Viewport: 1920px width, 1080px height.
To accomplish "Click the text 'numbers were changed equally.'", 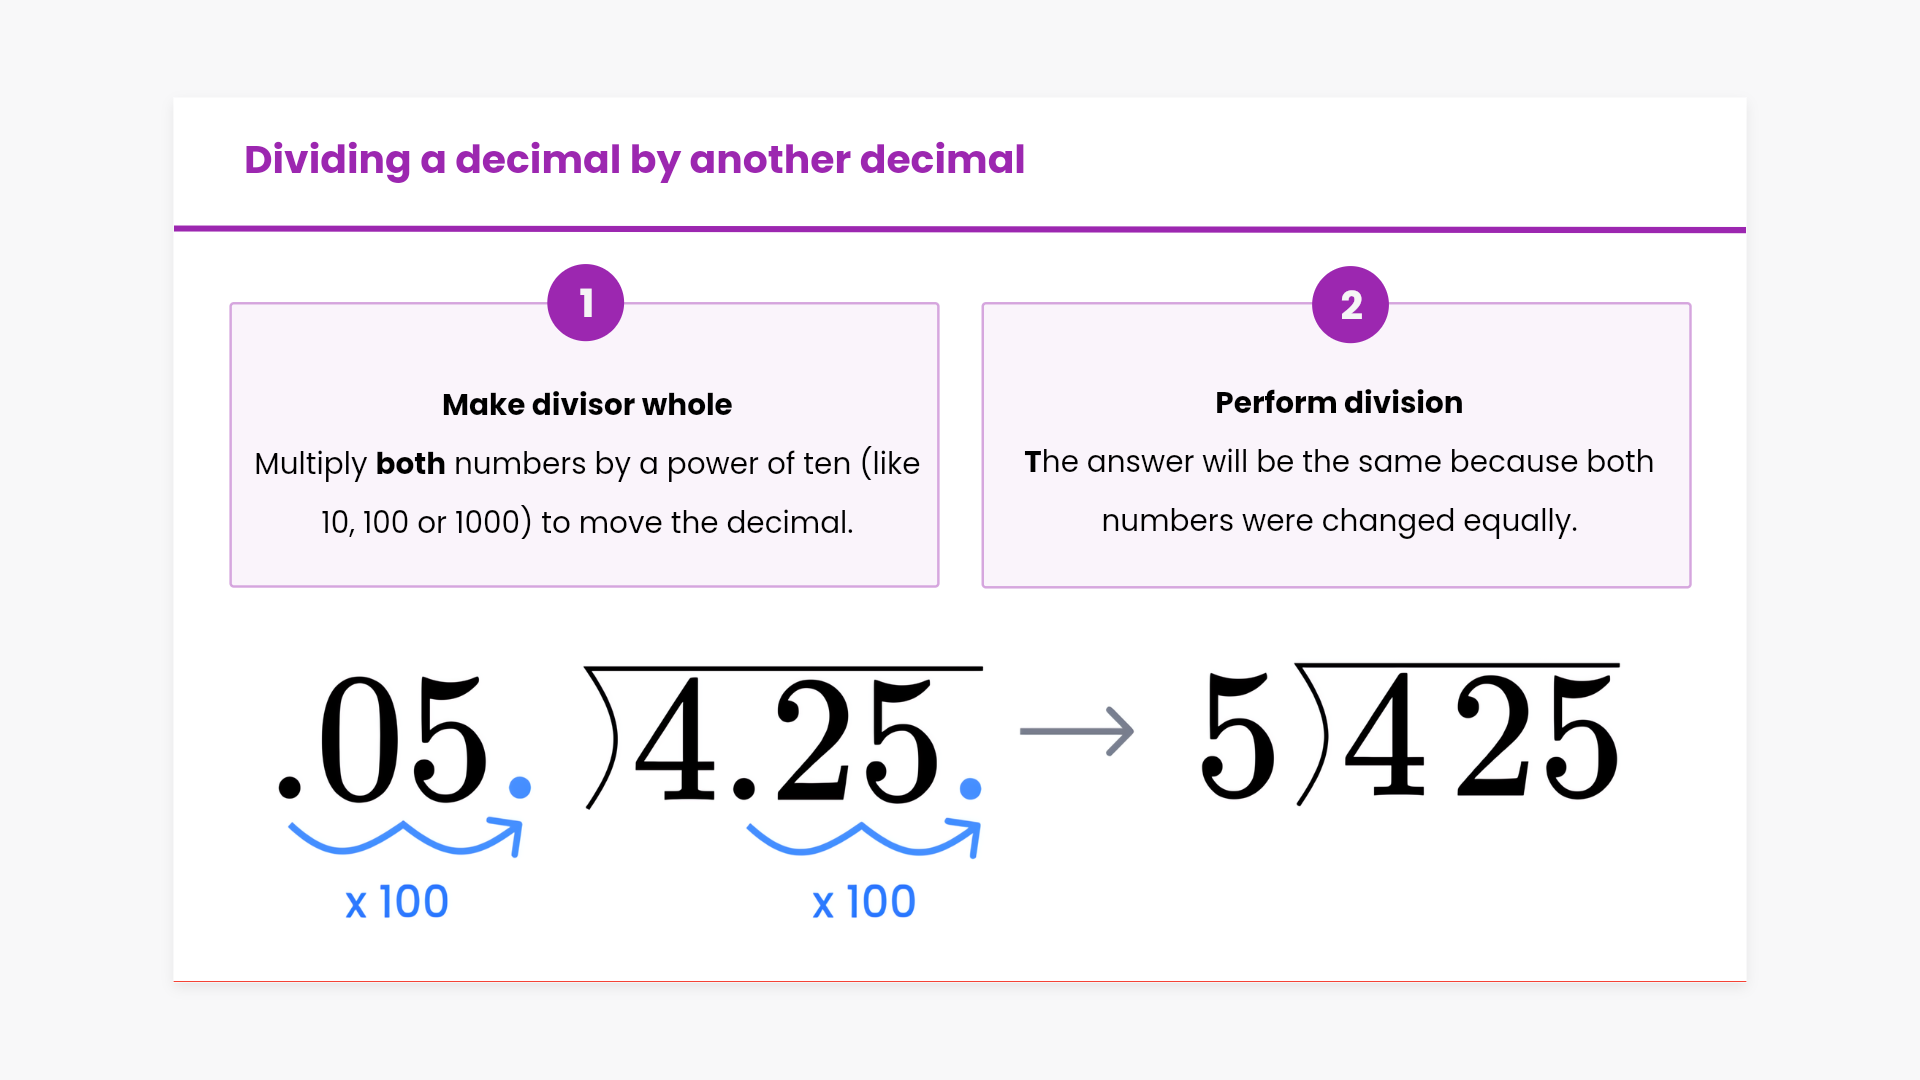I will pyautogui.click(x=1338, y=520).
